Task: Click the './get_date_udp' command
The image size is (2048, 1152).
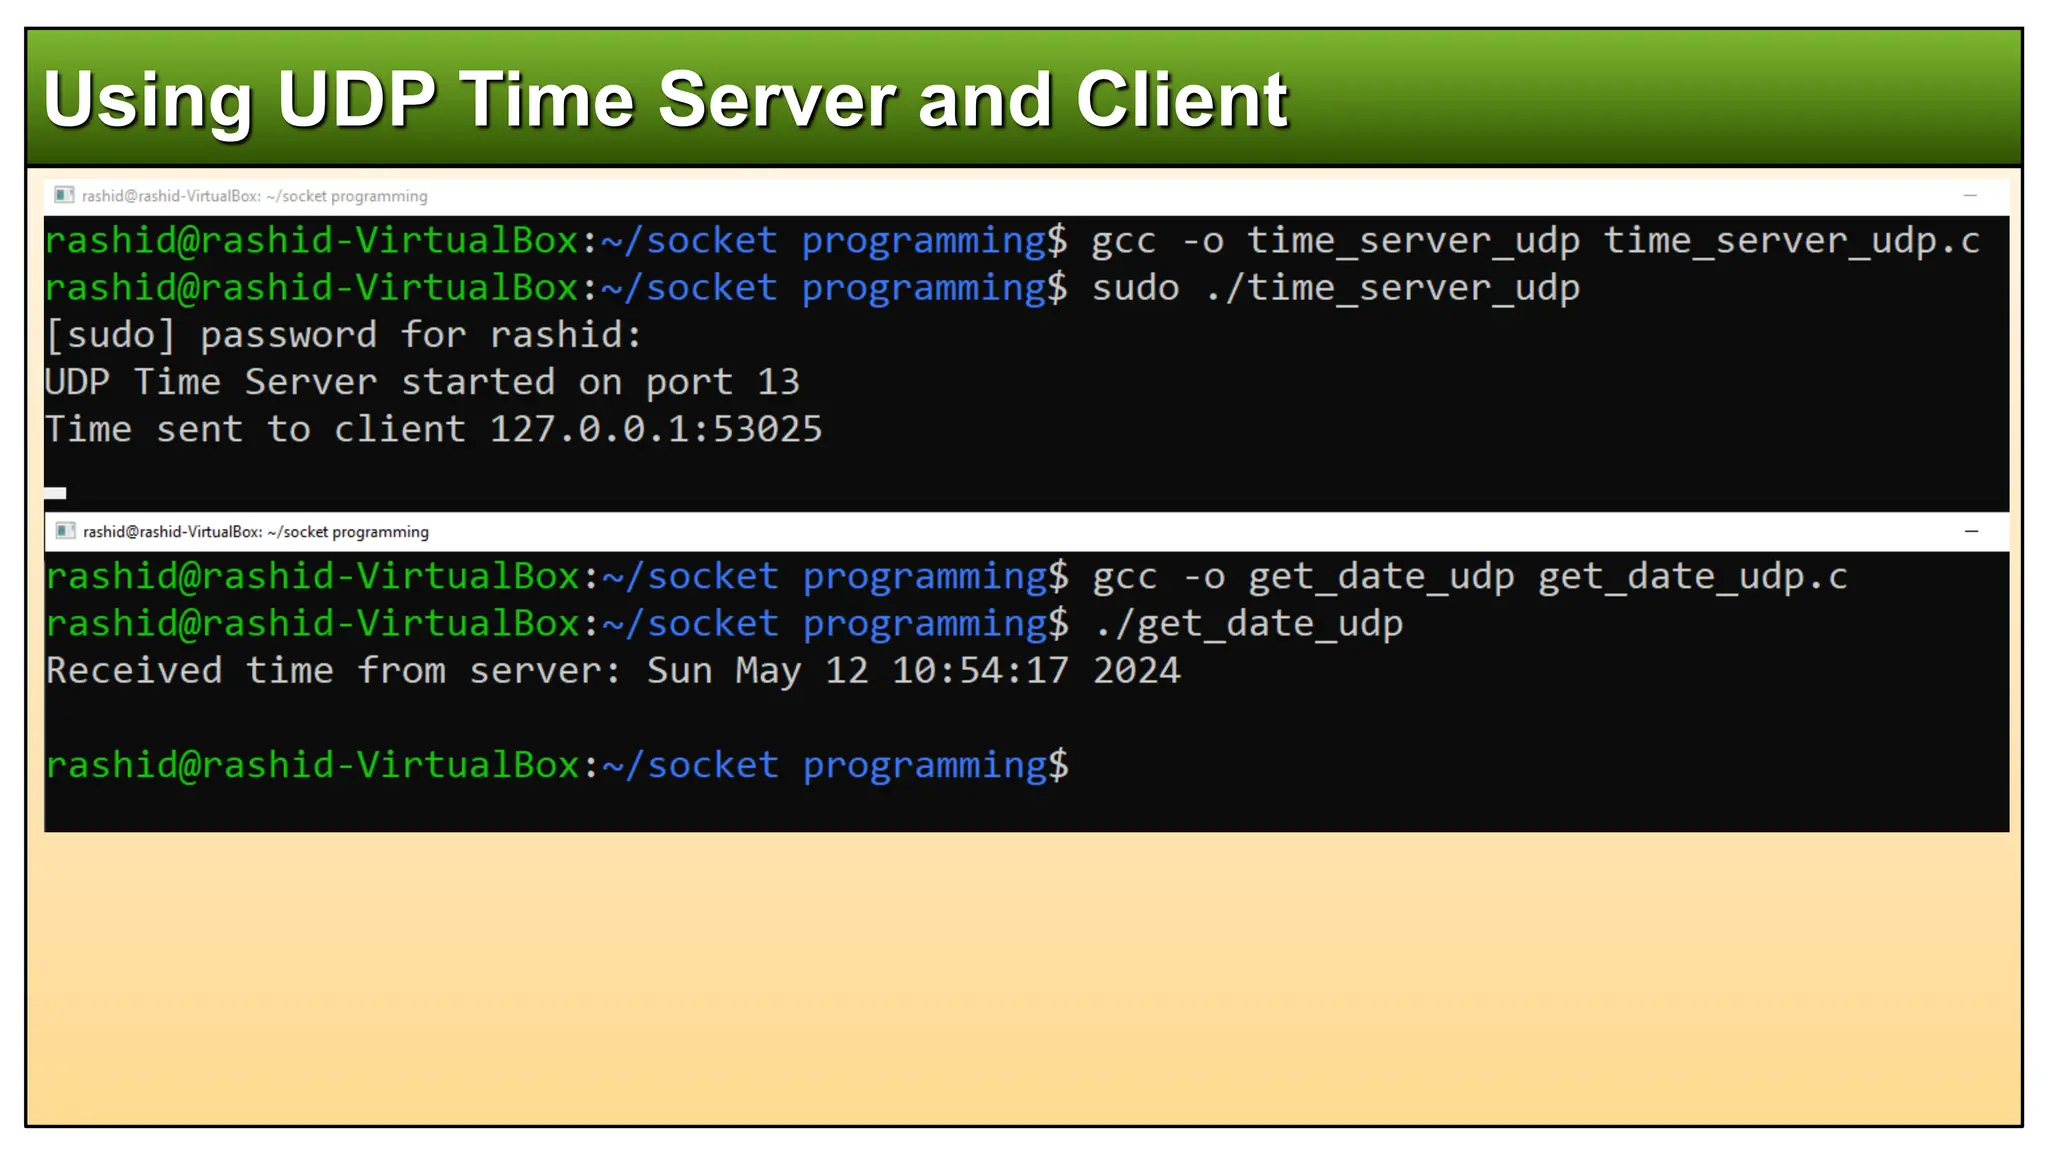Action: point(1248,624)
